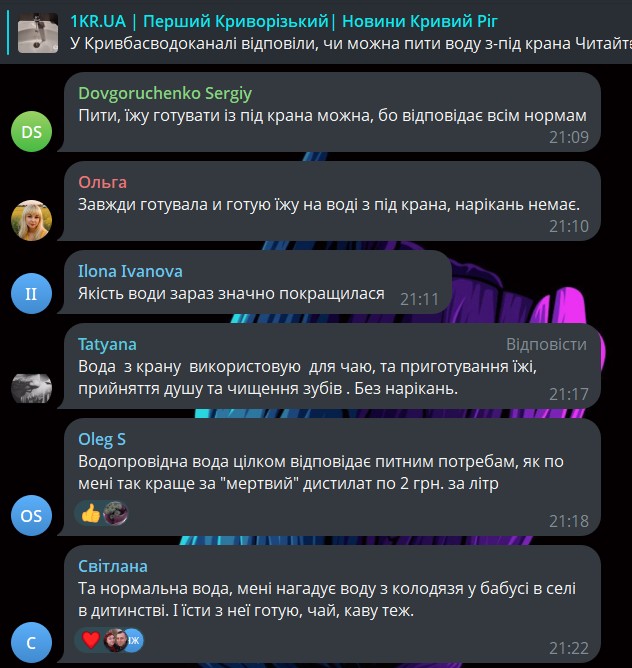
Task: Open Ольга's profile photo avatar
Action: [x=32, y=220]
